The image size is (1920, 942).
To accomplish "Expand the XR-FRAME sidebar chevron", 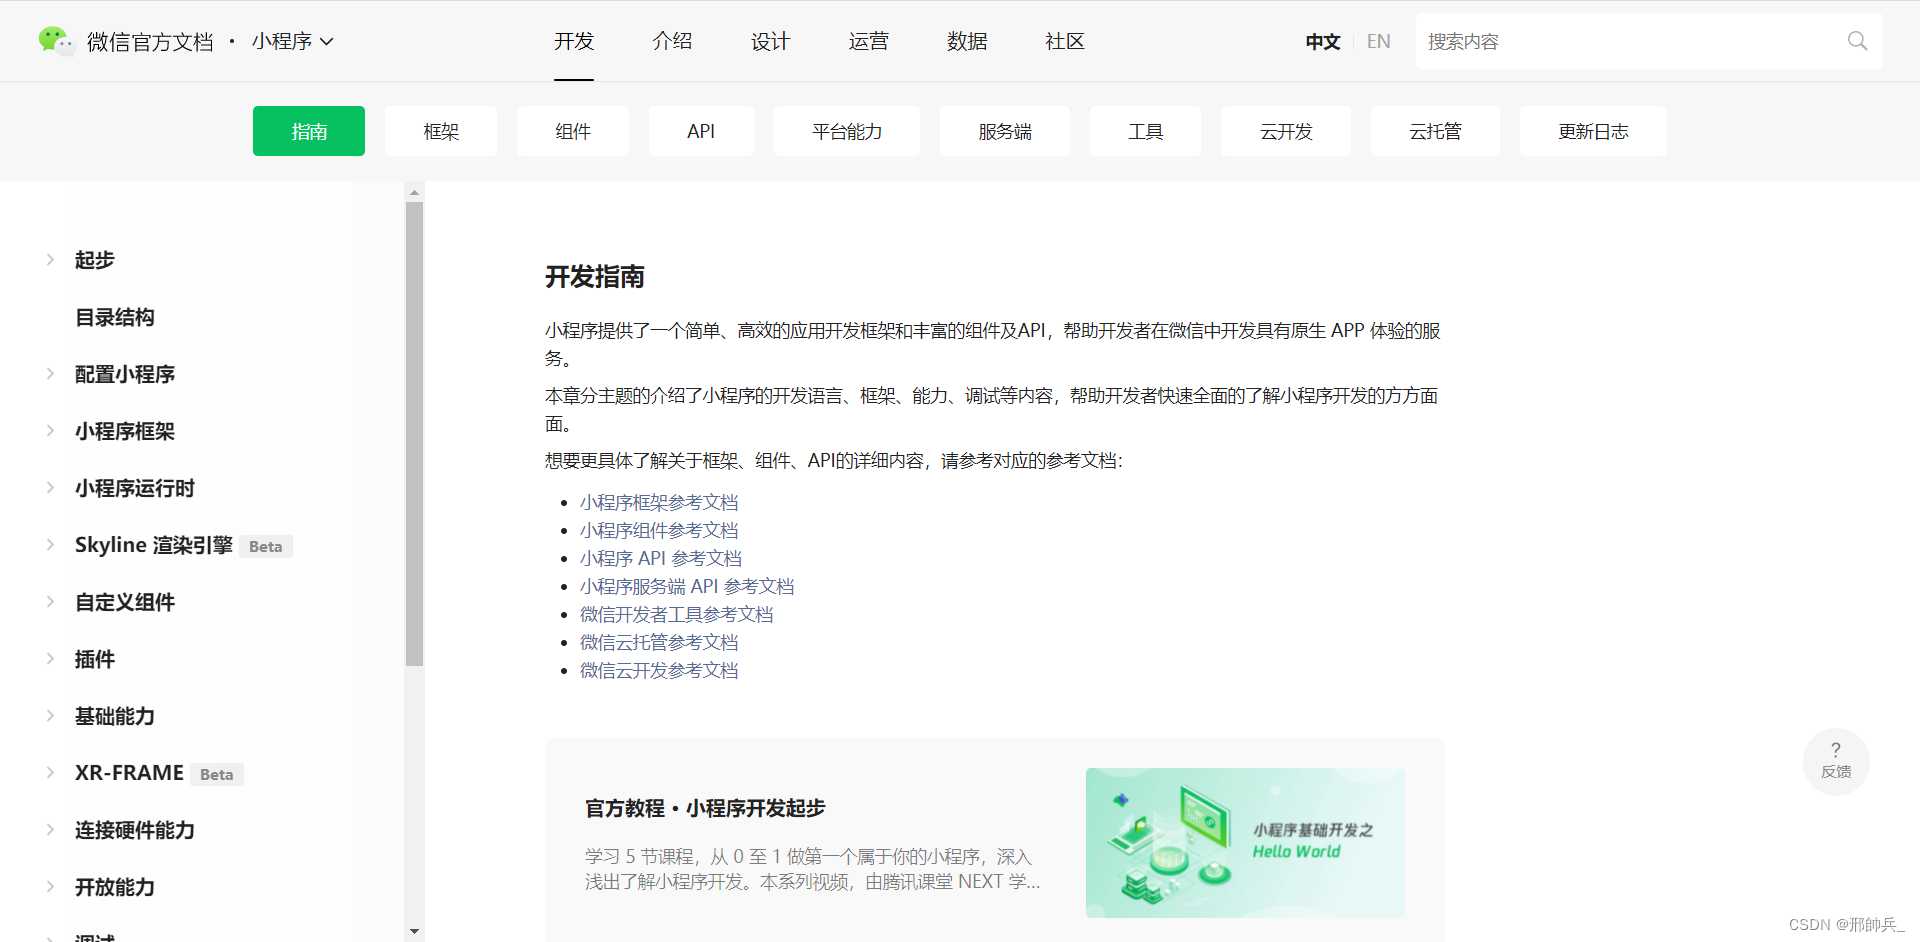I will click(x=50, y=773).
